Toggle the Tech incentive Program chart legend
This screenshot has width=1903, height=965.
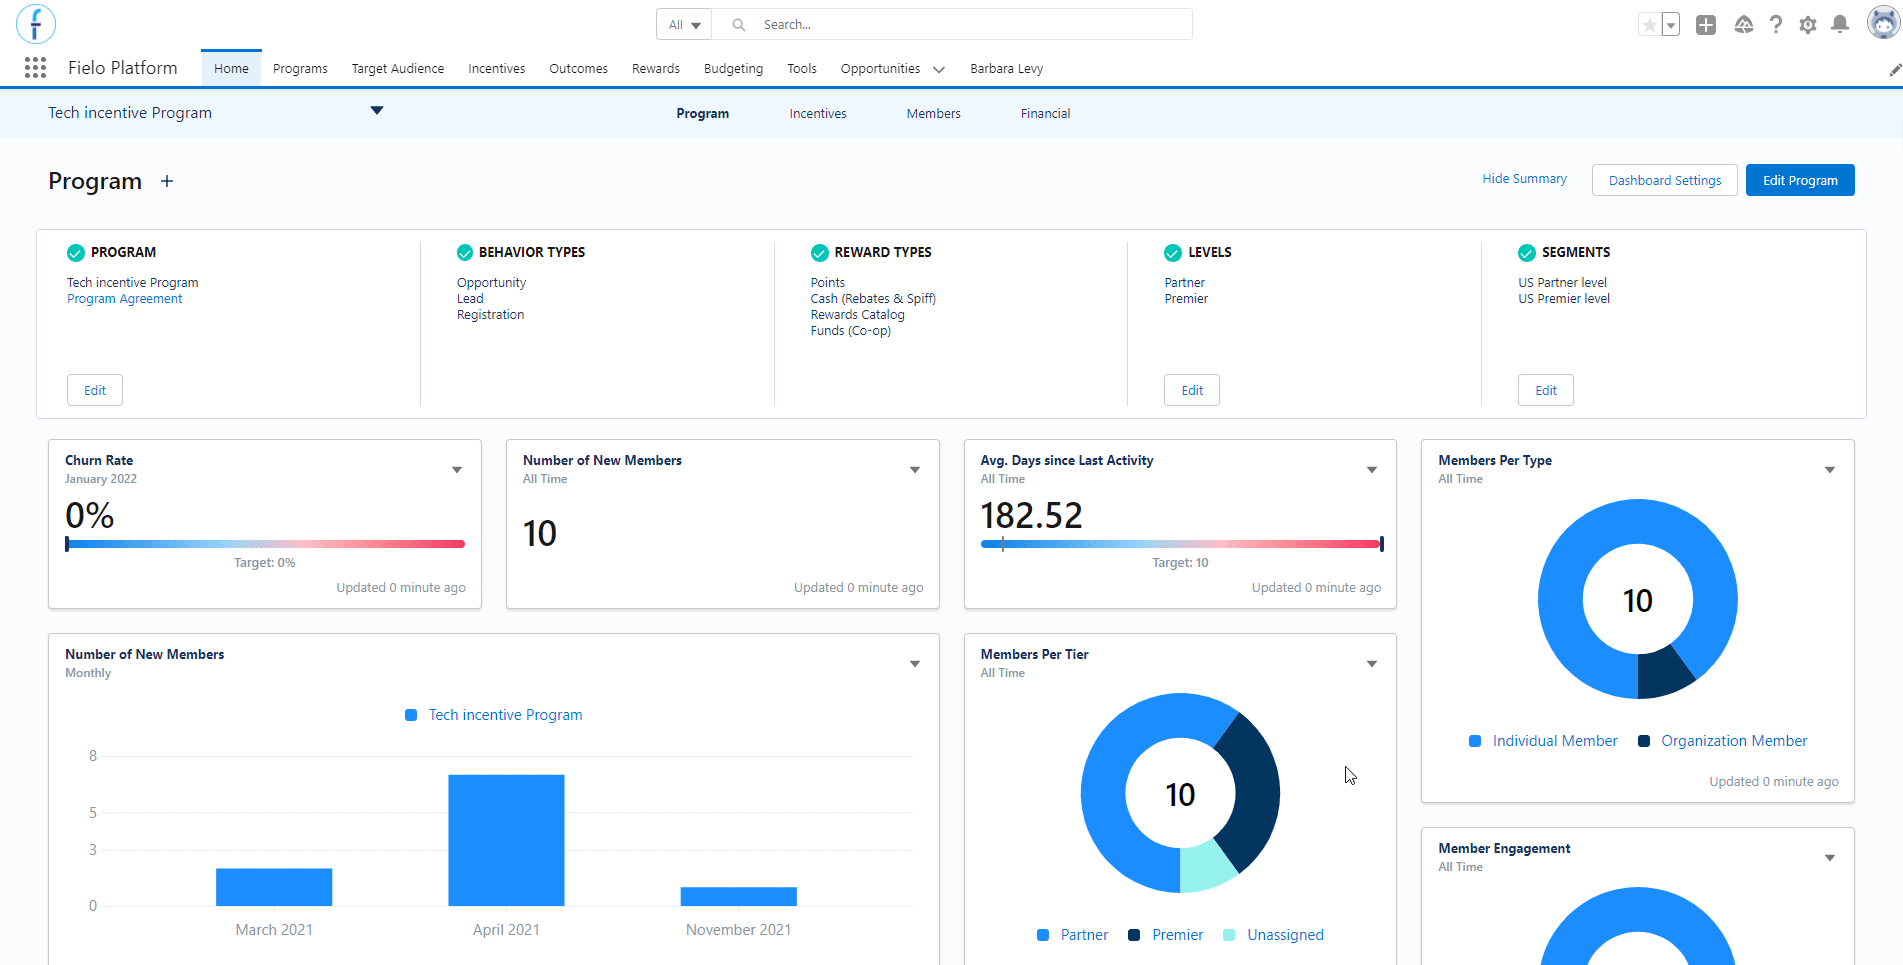[x=494, y=715]
